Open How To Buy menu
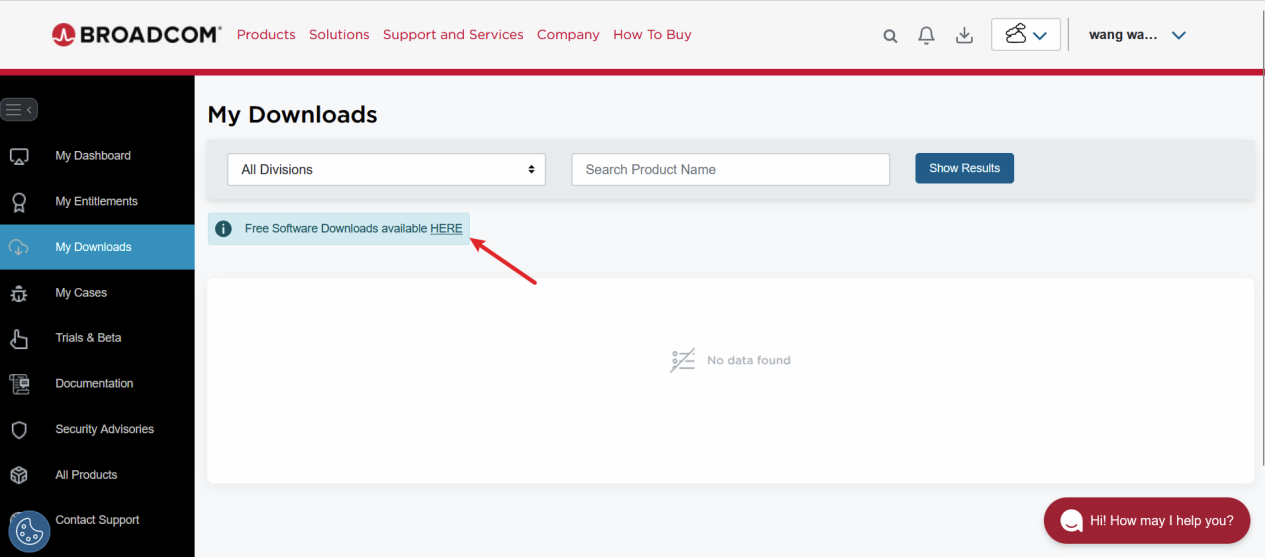 [x=652, y=34]
